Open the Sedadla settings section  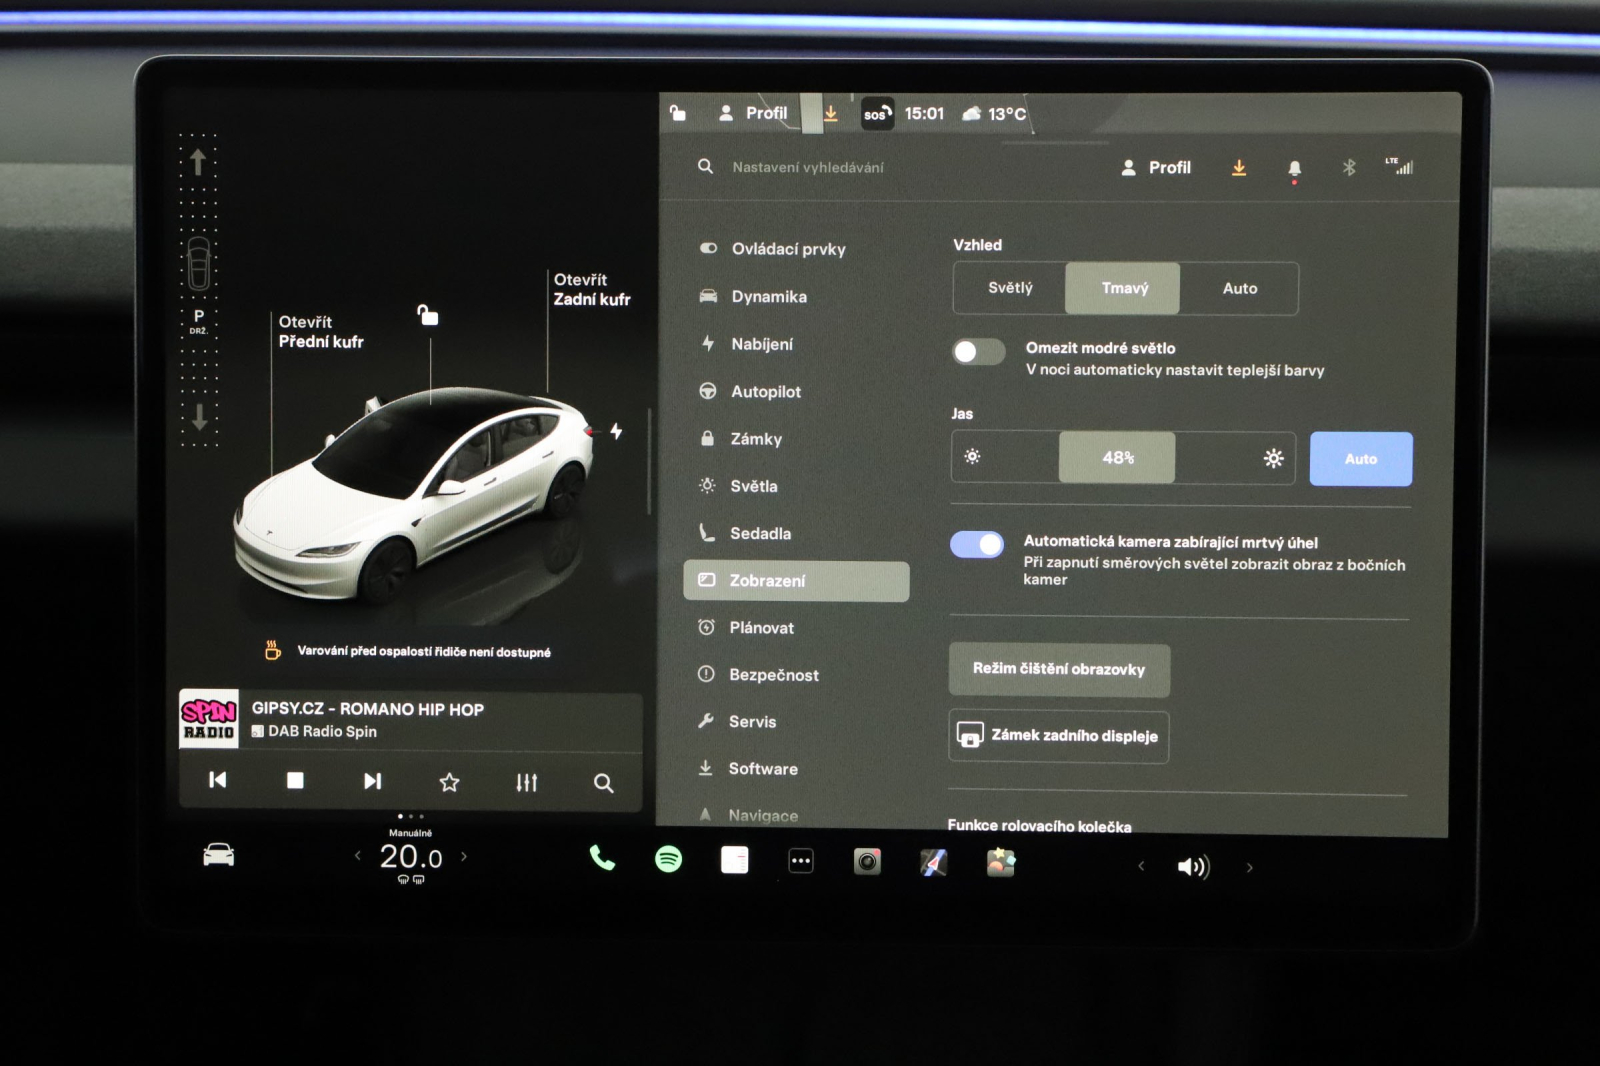pos(762,533)
